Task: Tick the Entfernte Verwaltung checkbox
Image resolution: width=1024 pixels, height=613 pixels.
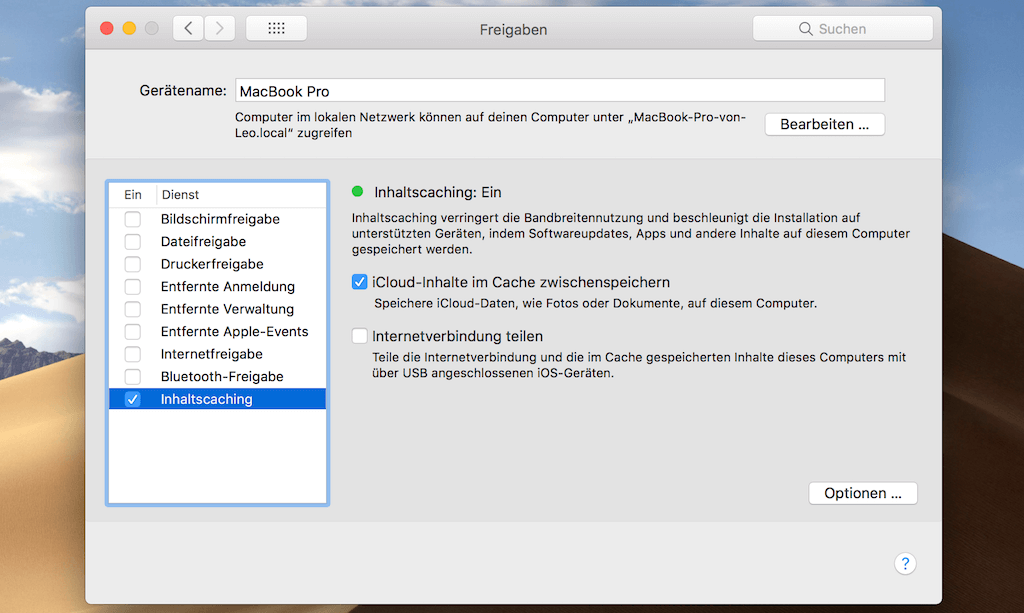Action: (x=133, y=309)
